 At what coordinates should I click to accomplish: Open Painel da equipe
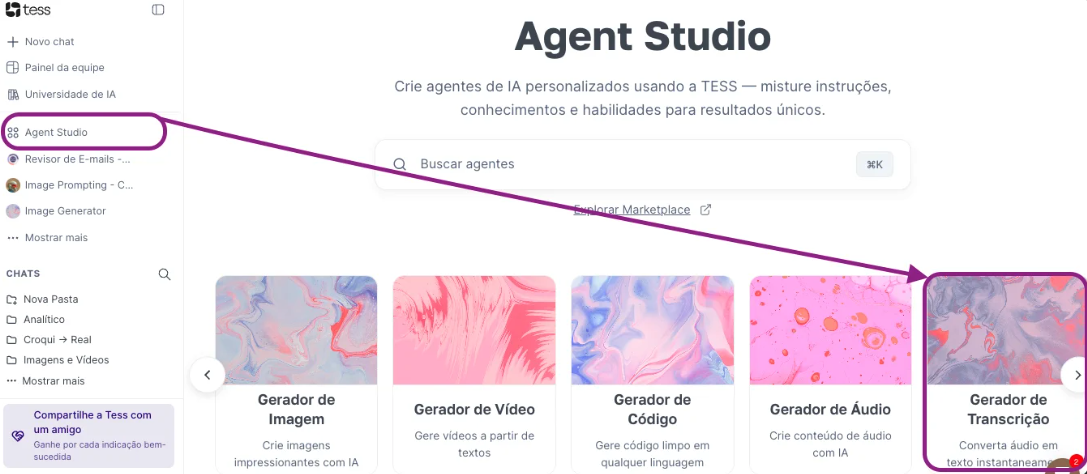(55, 67)
